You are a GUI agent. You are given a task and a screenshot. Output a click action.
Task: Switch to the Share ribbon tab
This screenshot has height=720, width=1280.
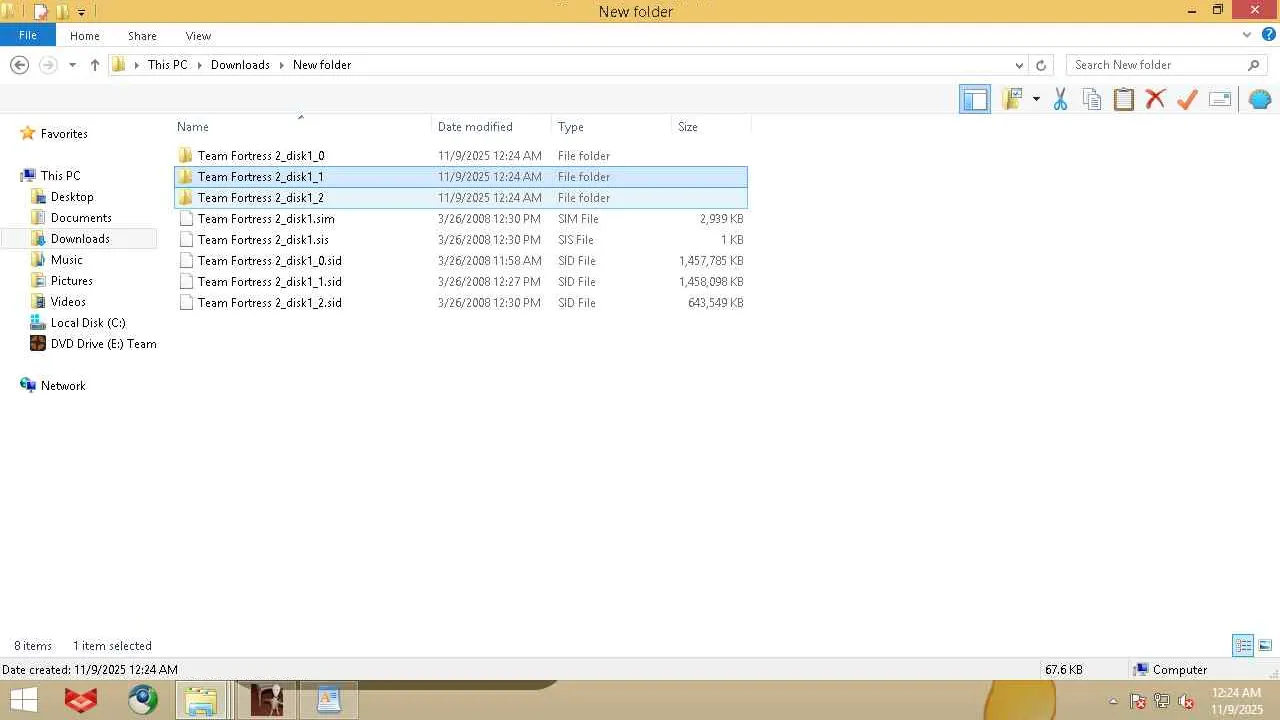click(142, 36)
